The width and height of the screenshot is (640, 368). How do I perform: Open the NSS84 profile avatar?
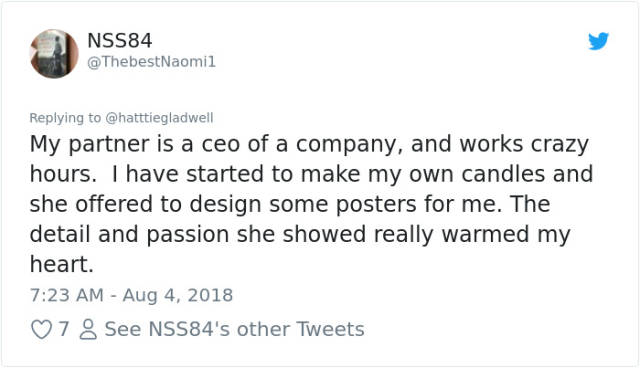[x=54, y=53]
